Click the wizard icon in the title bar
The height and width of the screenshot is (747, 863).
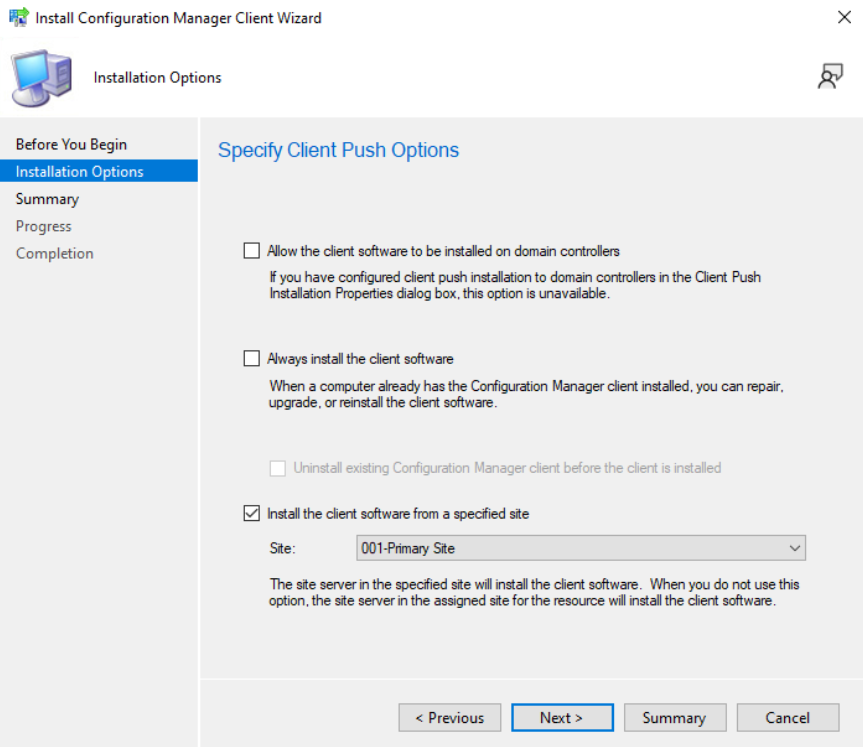pyautogui.click(x=19, y=18)
